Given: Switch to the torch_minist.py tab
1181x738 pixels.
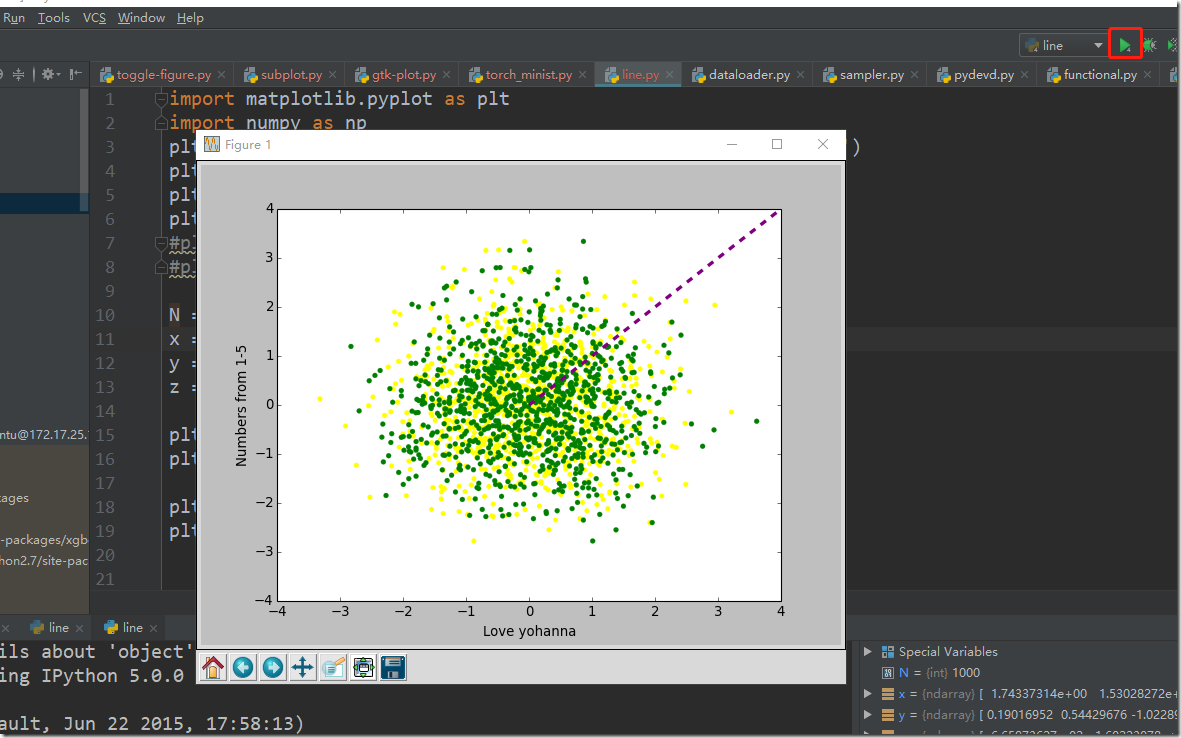Looking at the screenshot, I should (x=528, y=75).
